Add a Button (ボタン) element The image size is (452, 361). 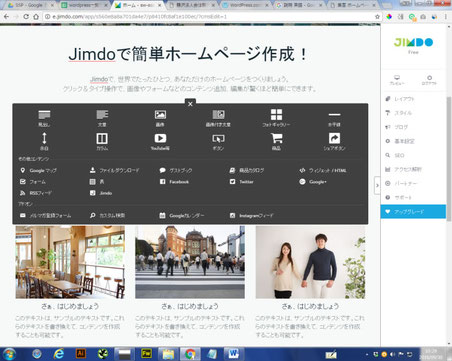click(218, 142)
